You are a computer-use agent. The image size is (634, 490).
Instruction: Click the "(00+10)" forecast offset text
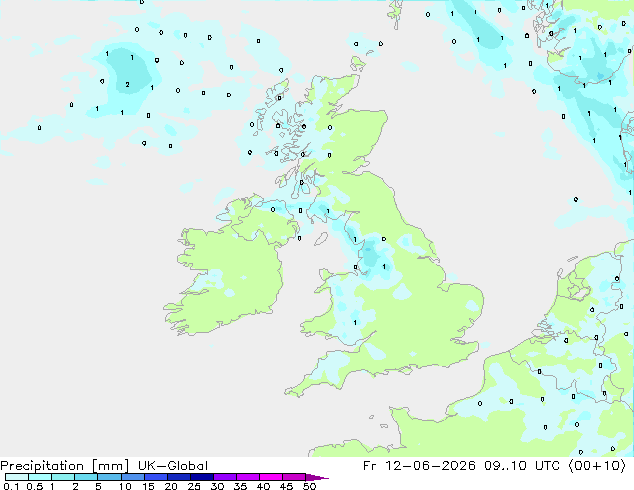597,466
